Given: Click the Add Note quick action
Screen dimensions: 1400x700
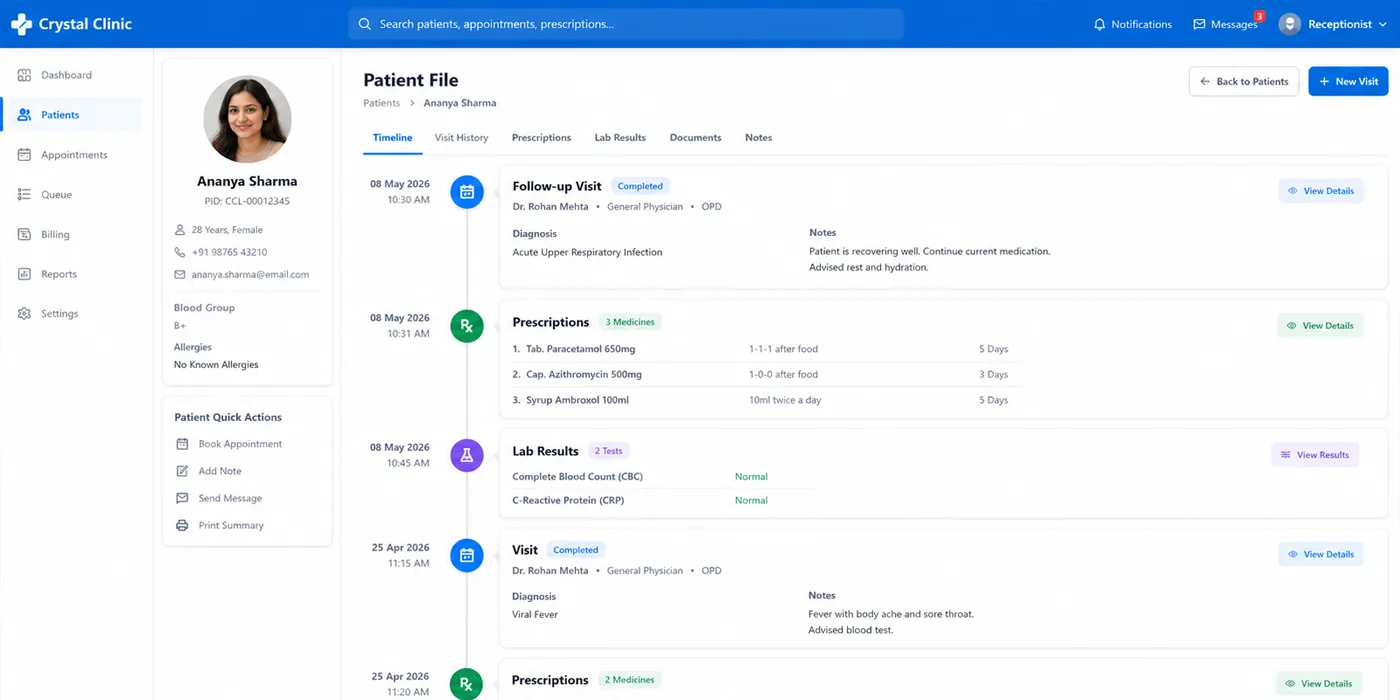Looking at the screenshot, I should point(209,471).
